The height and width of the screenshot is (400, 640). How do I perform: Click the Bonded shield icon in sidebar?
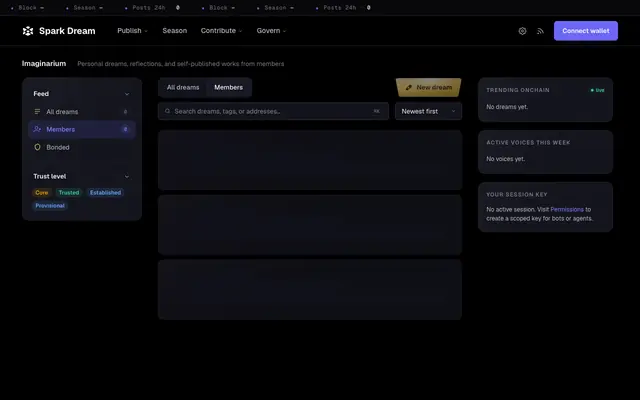[37, 147]
